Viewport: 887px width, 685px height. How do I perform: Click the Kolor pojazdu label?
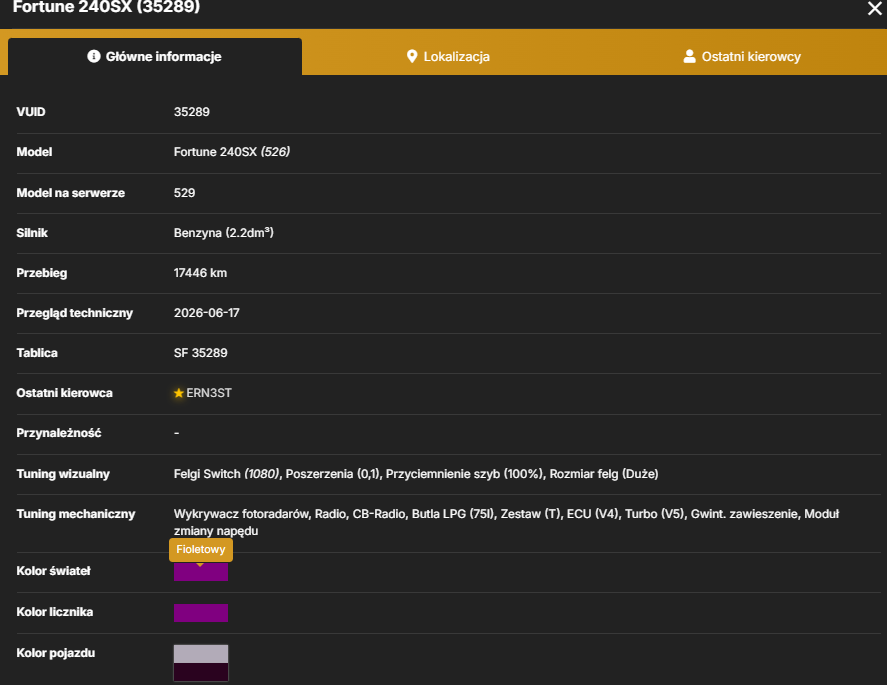pos(55,653)
